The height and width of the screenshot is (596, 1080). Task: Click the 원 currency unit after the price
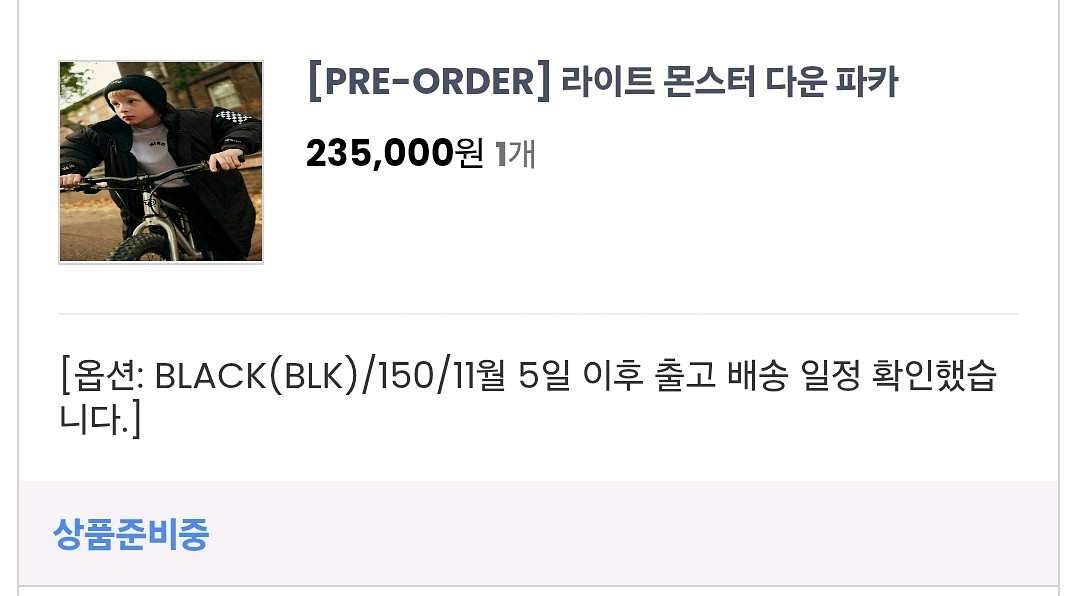point(470,153)
